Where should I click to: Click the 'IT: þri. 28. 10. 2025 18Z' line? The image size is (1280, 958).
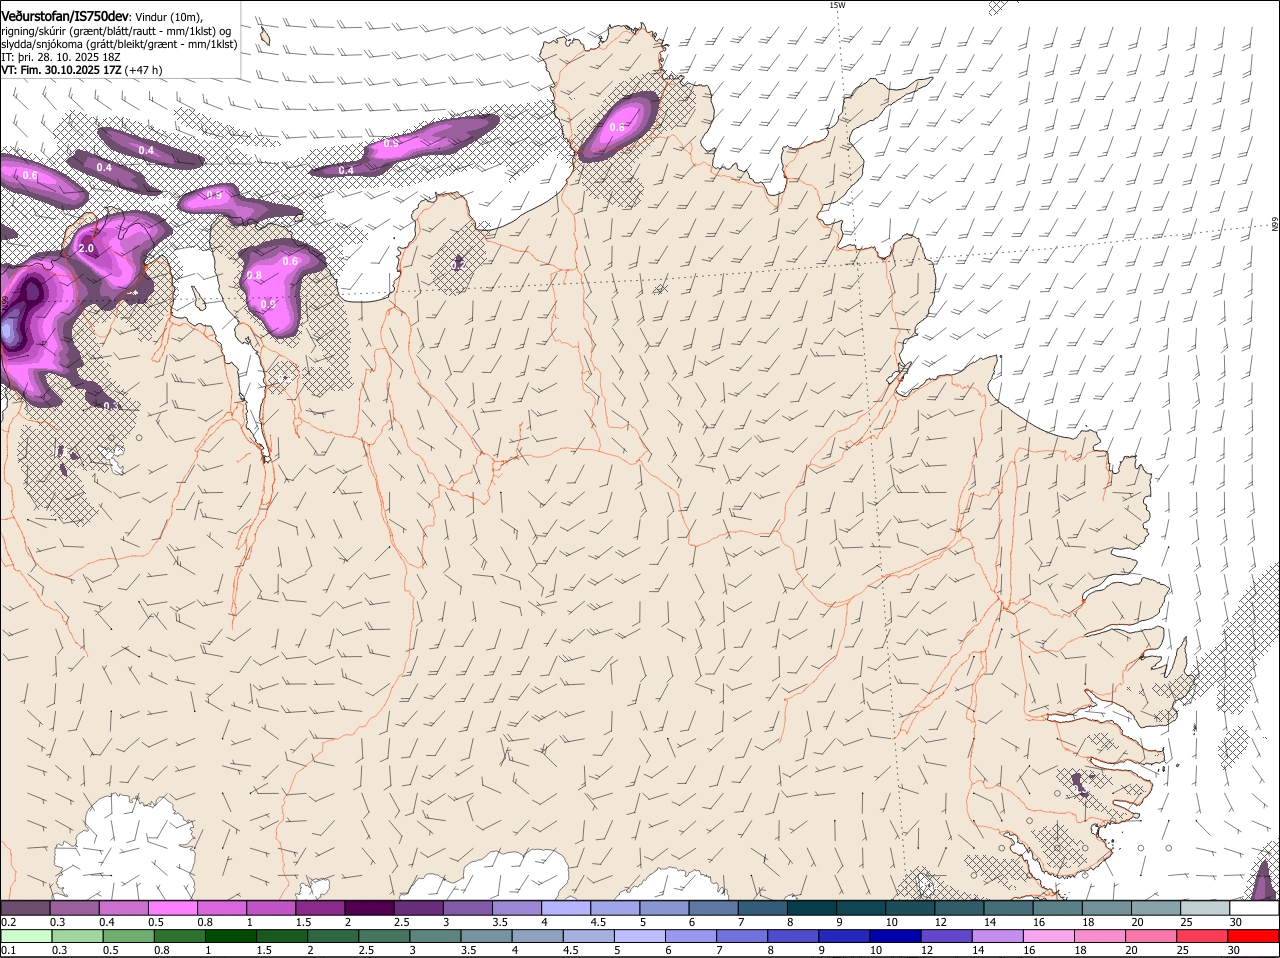61,57
